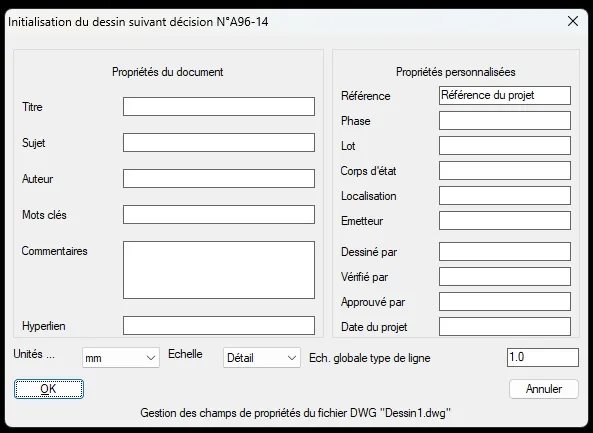Viewport: 593px width, 433px height.
Task: Select the Localisation input field
Action: coord(505,196)
